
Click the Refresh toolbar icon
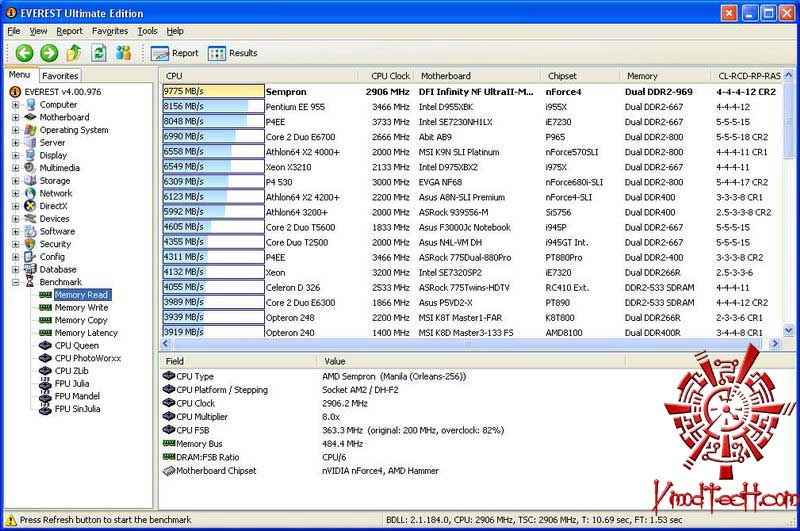[x=99, y=53]
